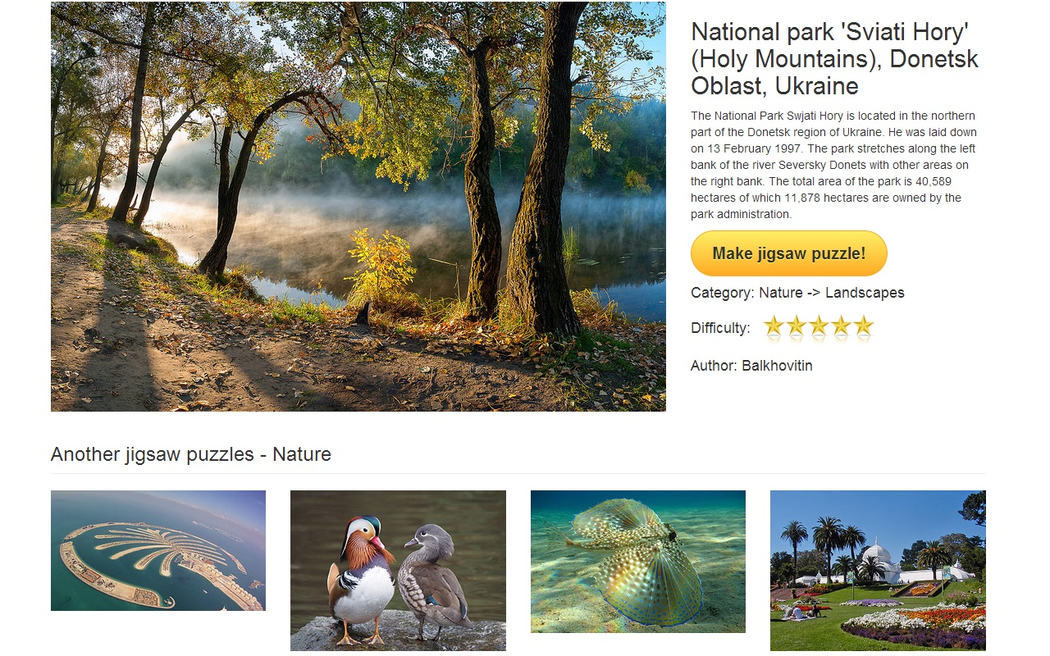Click author name Balkhovitin
The image size is (1050, 656).
(x=777, y=366)
